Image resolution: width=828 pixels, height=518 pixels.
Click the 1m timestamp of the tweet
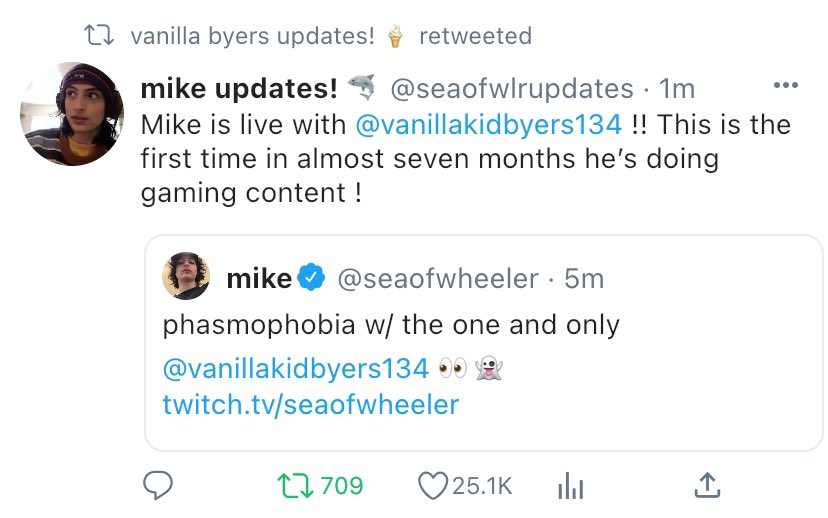click(678, 89)
